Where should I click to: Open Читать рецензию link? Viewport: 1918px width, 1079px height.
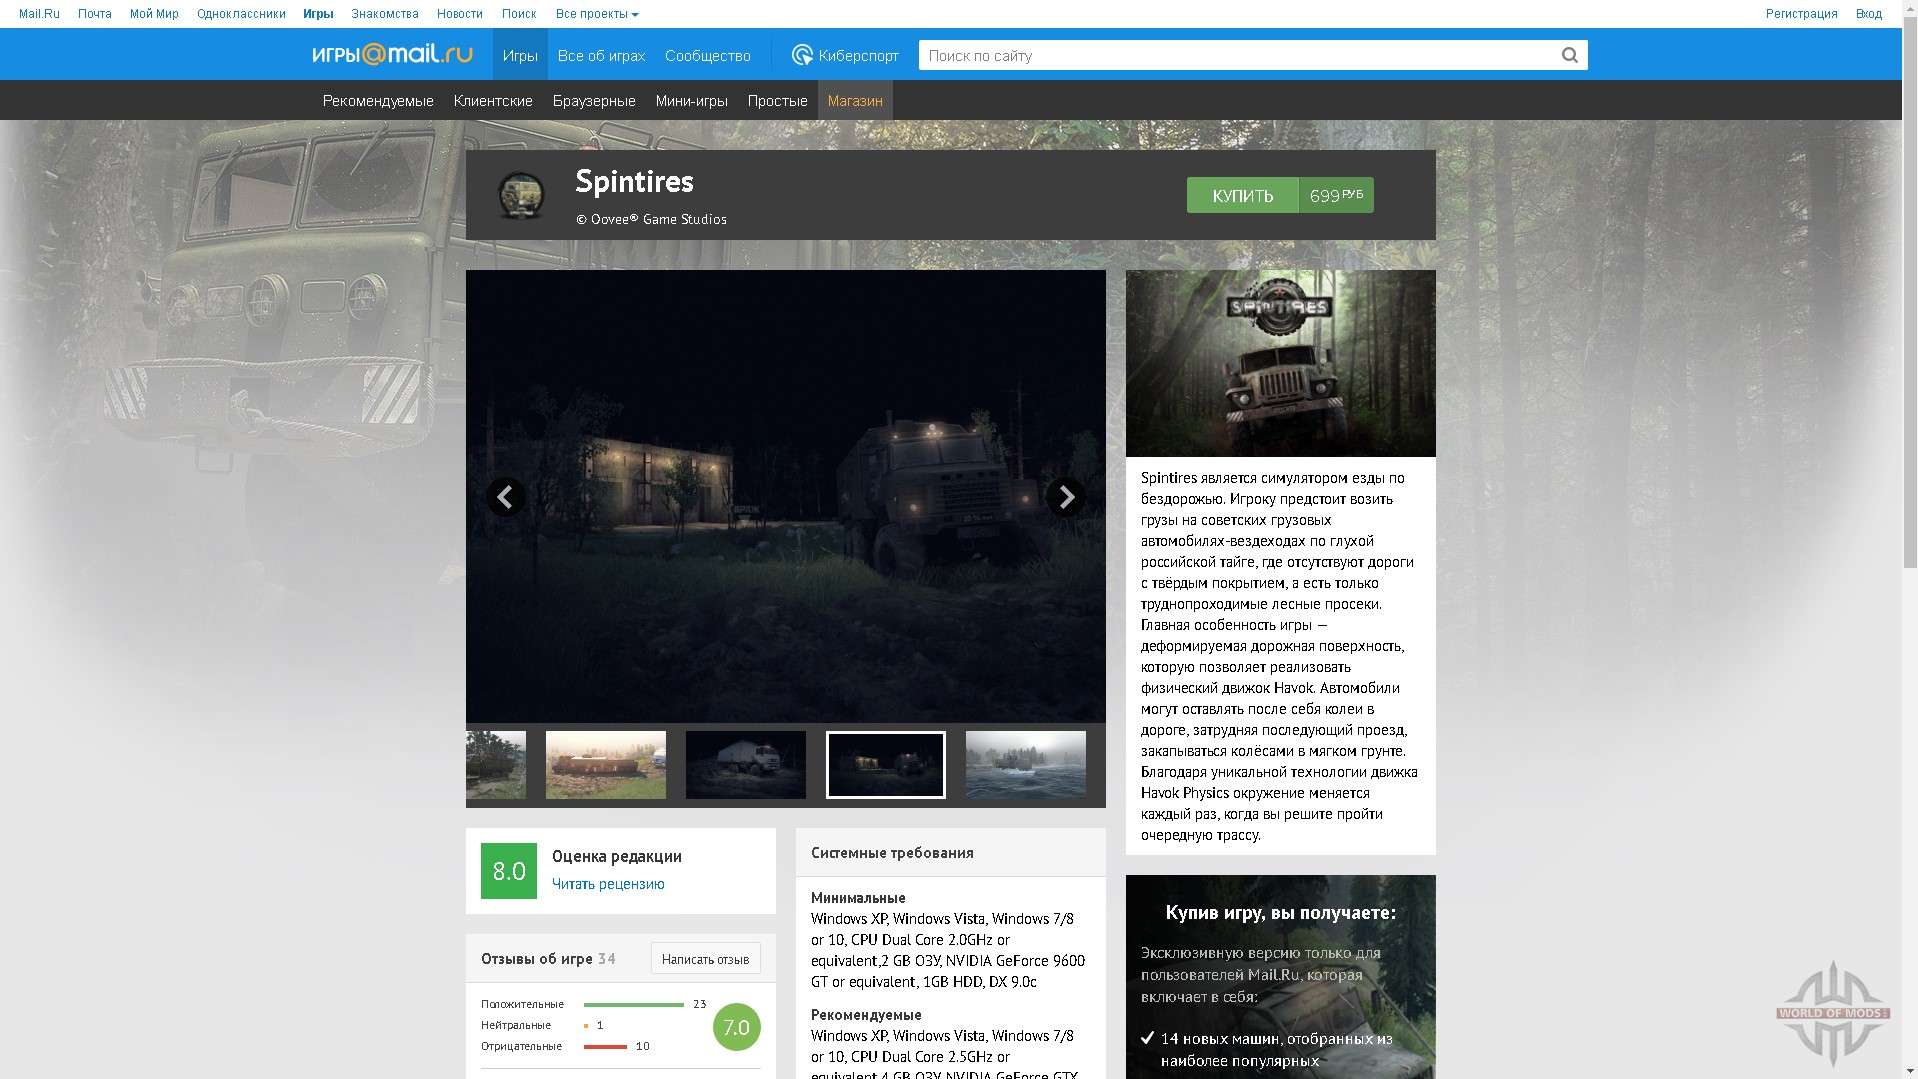tap(608, 884)
